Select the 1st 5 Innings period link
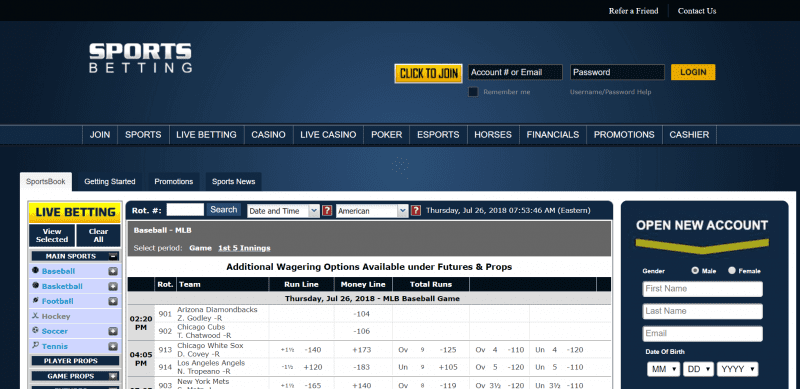This screenshot has width=800, height=389. click(x=244, y=248)
